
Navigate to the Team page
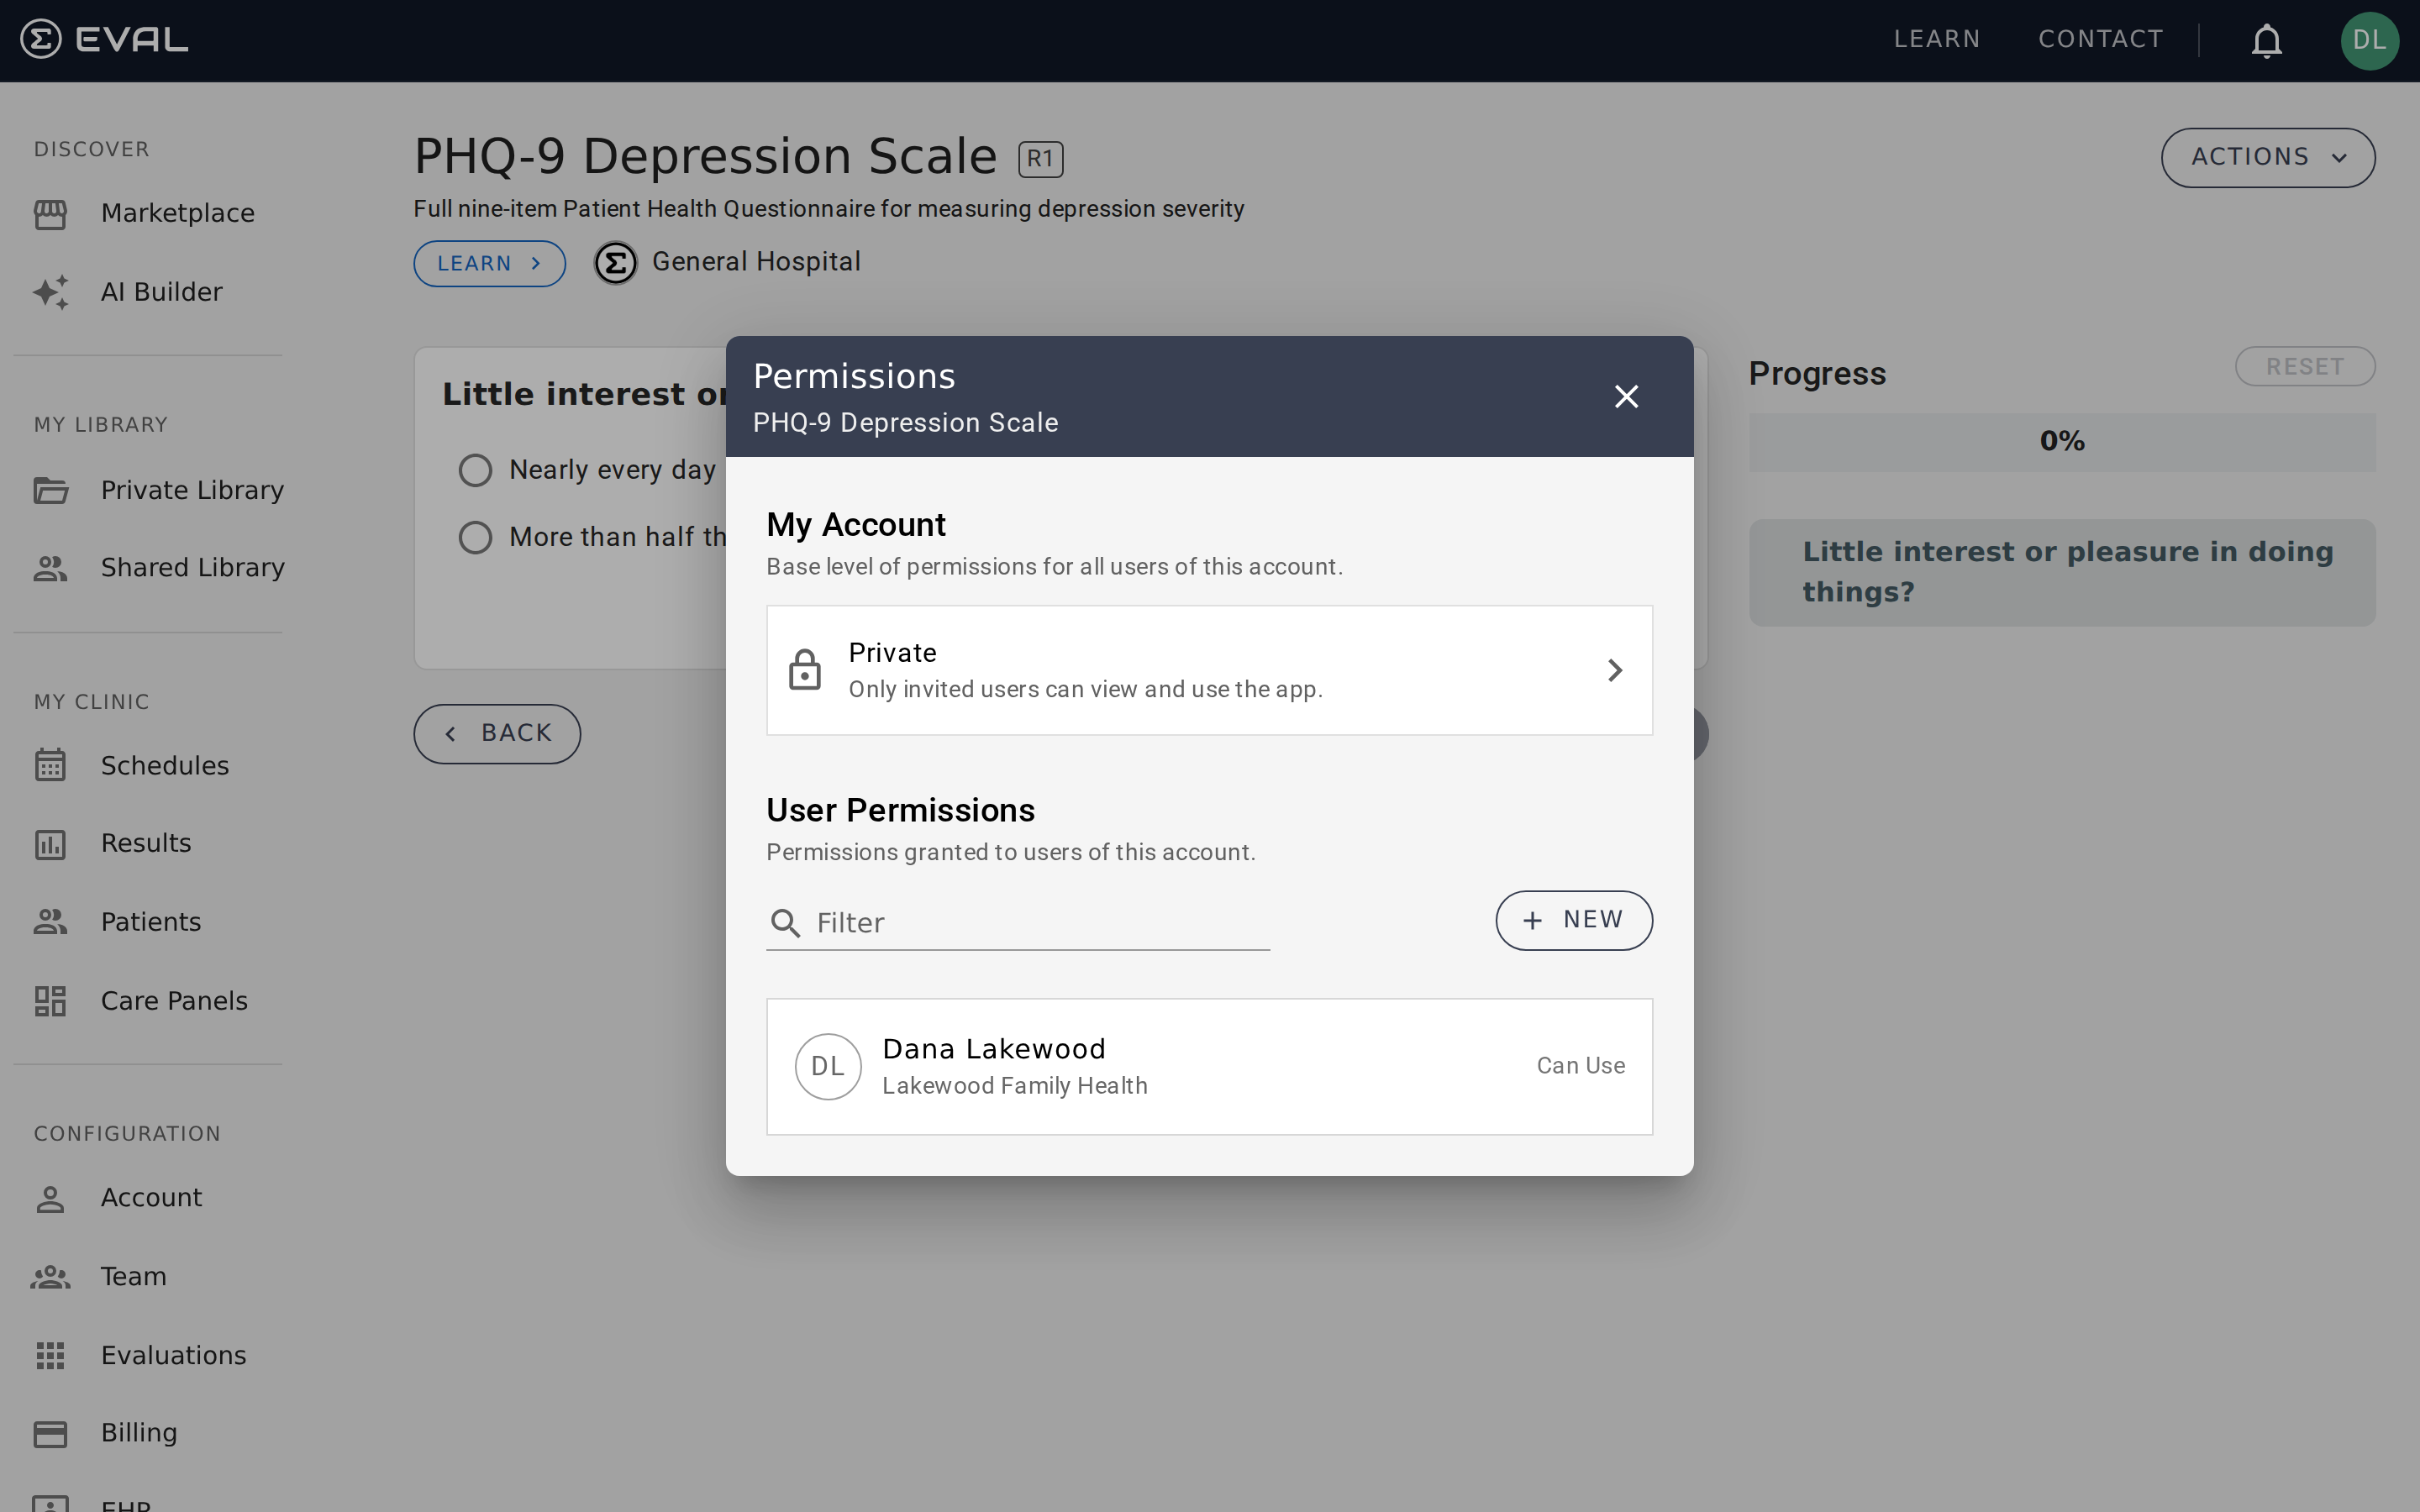pos(133,1276)
